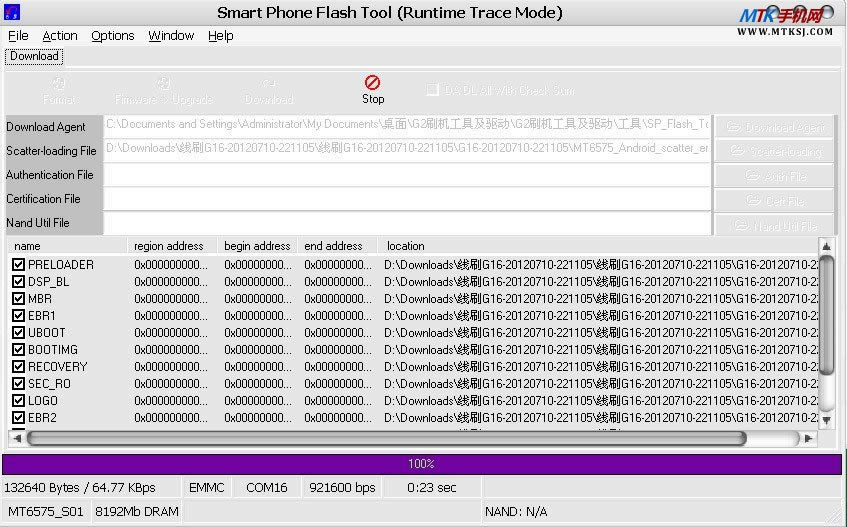Open the Options menu
The width and height of the screenshot is (847, 527).
tap(112, 36)
